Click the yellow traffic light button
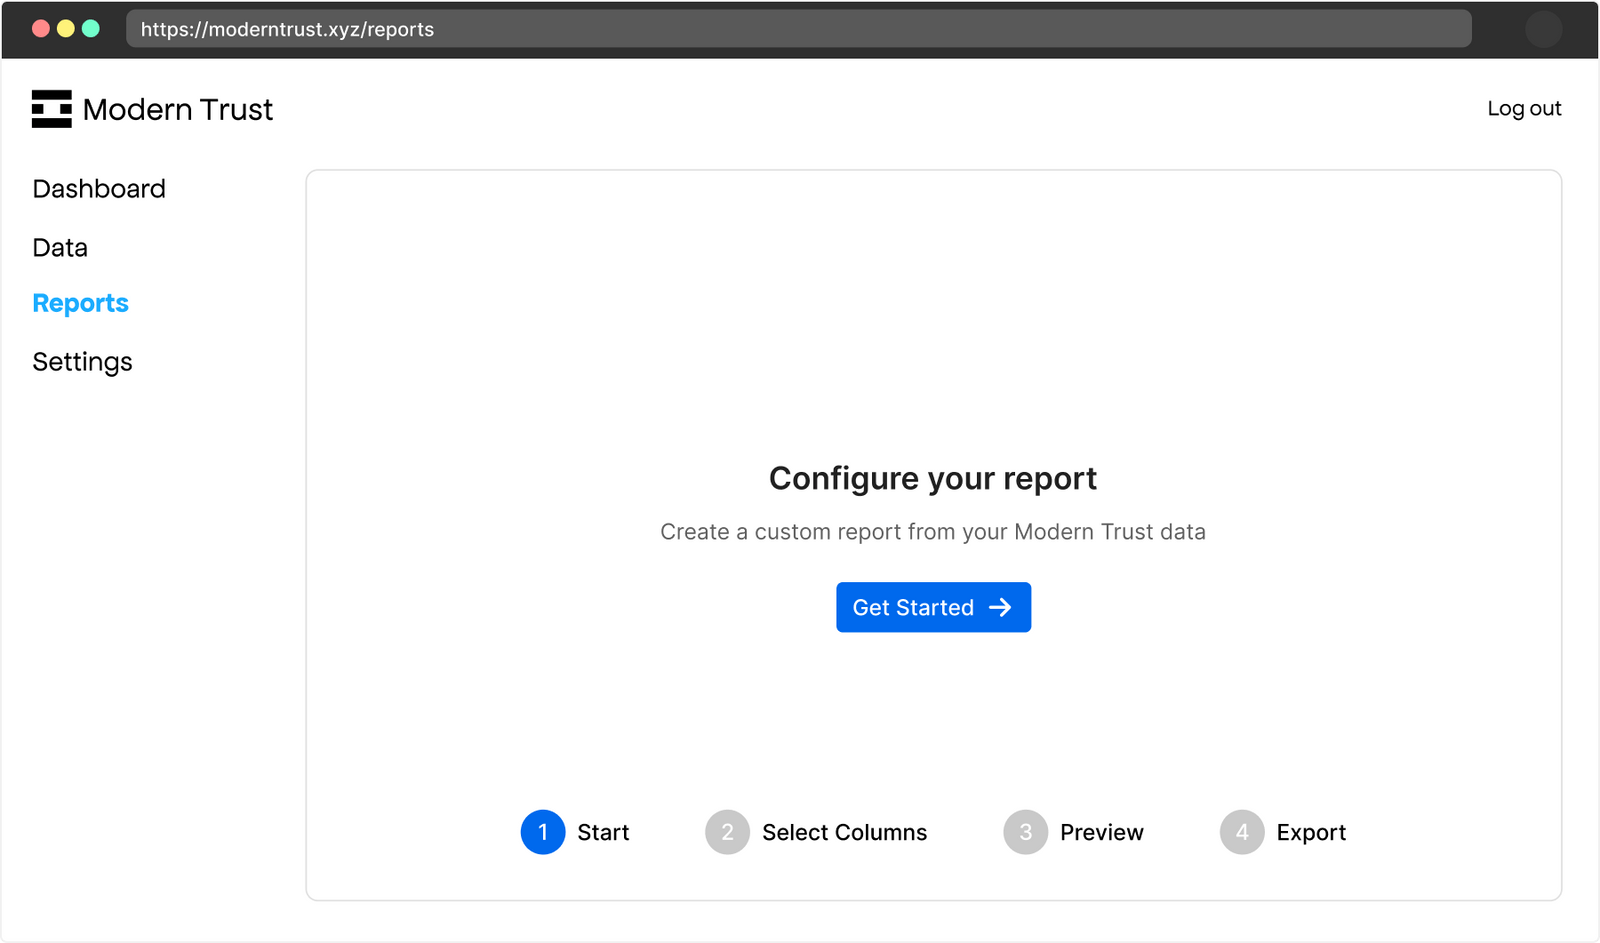This screenshot has width=1600, height=943. pos(65,29)
